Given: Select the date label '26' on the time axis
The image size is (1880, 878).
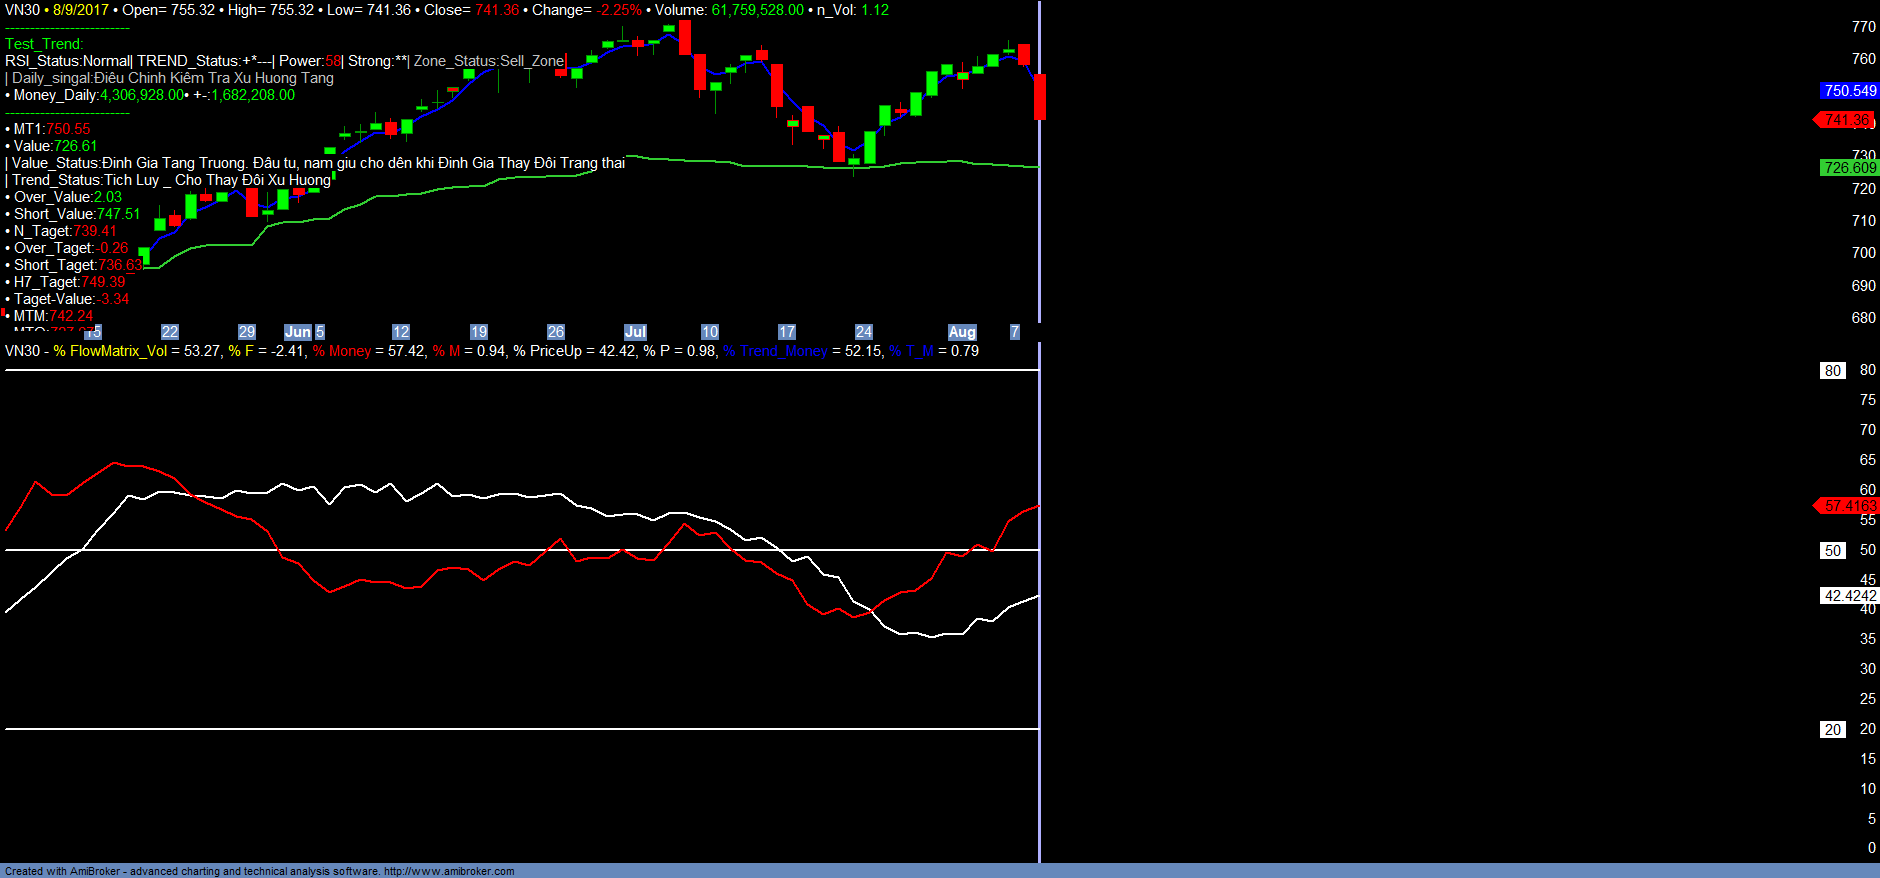Looking at the screenshot, I should (556, 332).
